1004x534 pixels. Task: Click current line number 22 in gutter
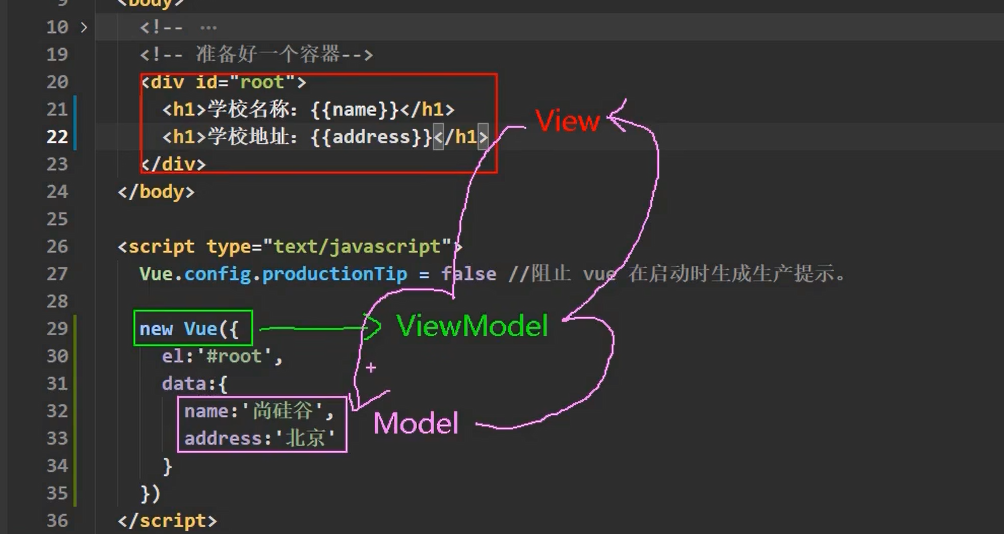point(57,137)
